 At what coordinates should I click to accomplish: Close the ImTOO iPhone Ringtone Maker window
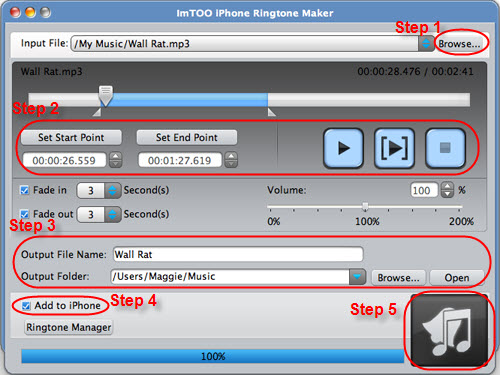coord(15,12)
